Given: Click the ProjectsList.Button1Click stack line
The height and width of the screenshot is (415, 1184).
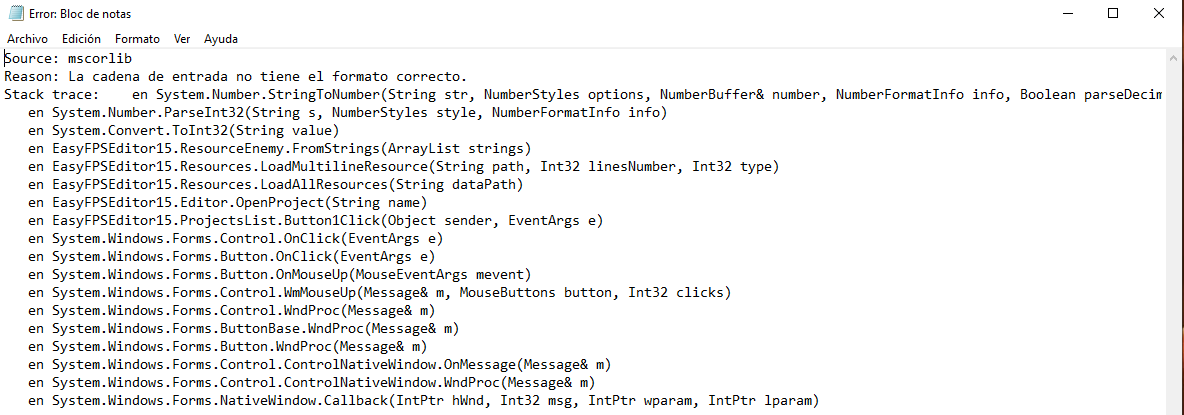Looking at the screenshot, I should pos(316,220).
